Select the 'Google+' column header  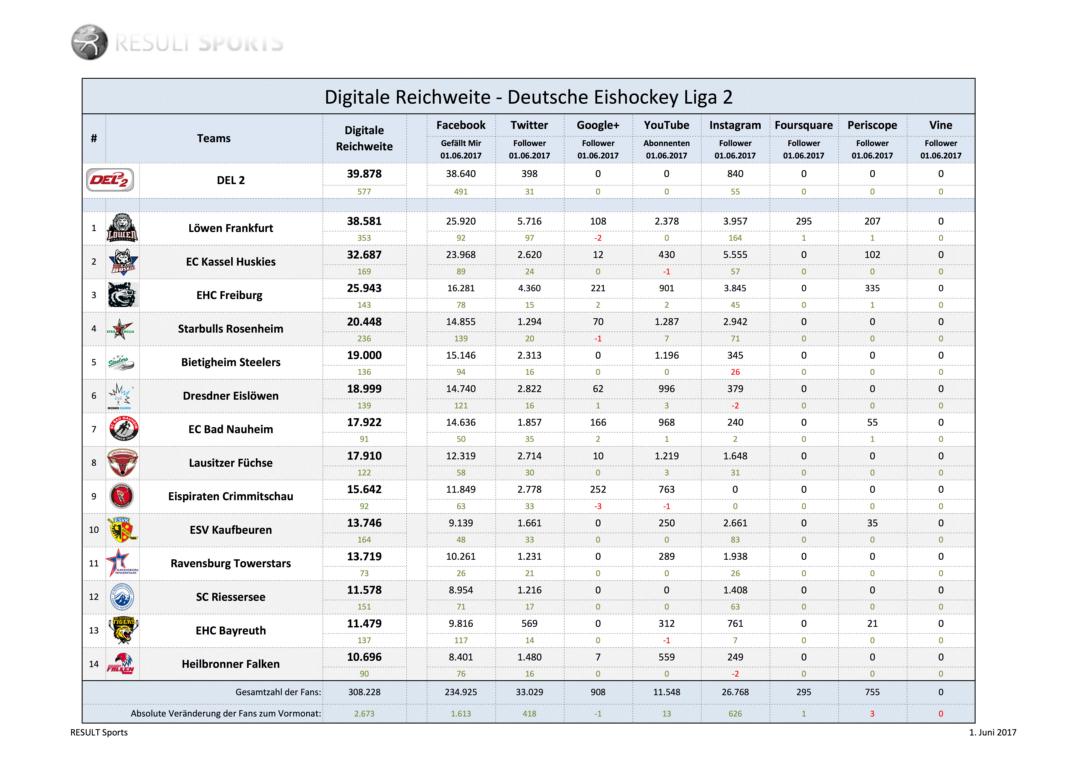[x=598, y=125]
